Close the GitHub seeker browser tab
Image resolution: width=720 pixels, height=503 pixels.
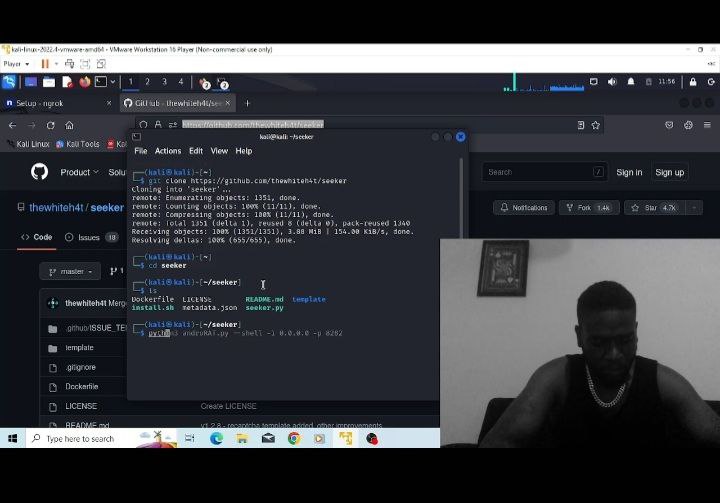pyautogui.click(x=228, y=103)
